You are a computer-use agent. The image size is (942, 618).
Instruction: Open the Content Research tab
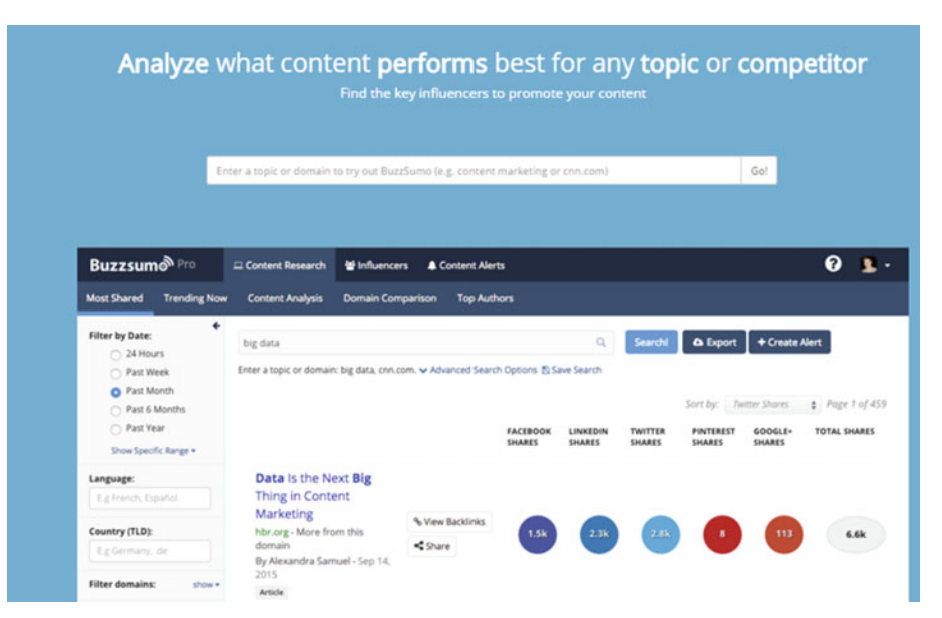pyautogui.click(x=280, y=265)
